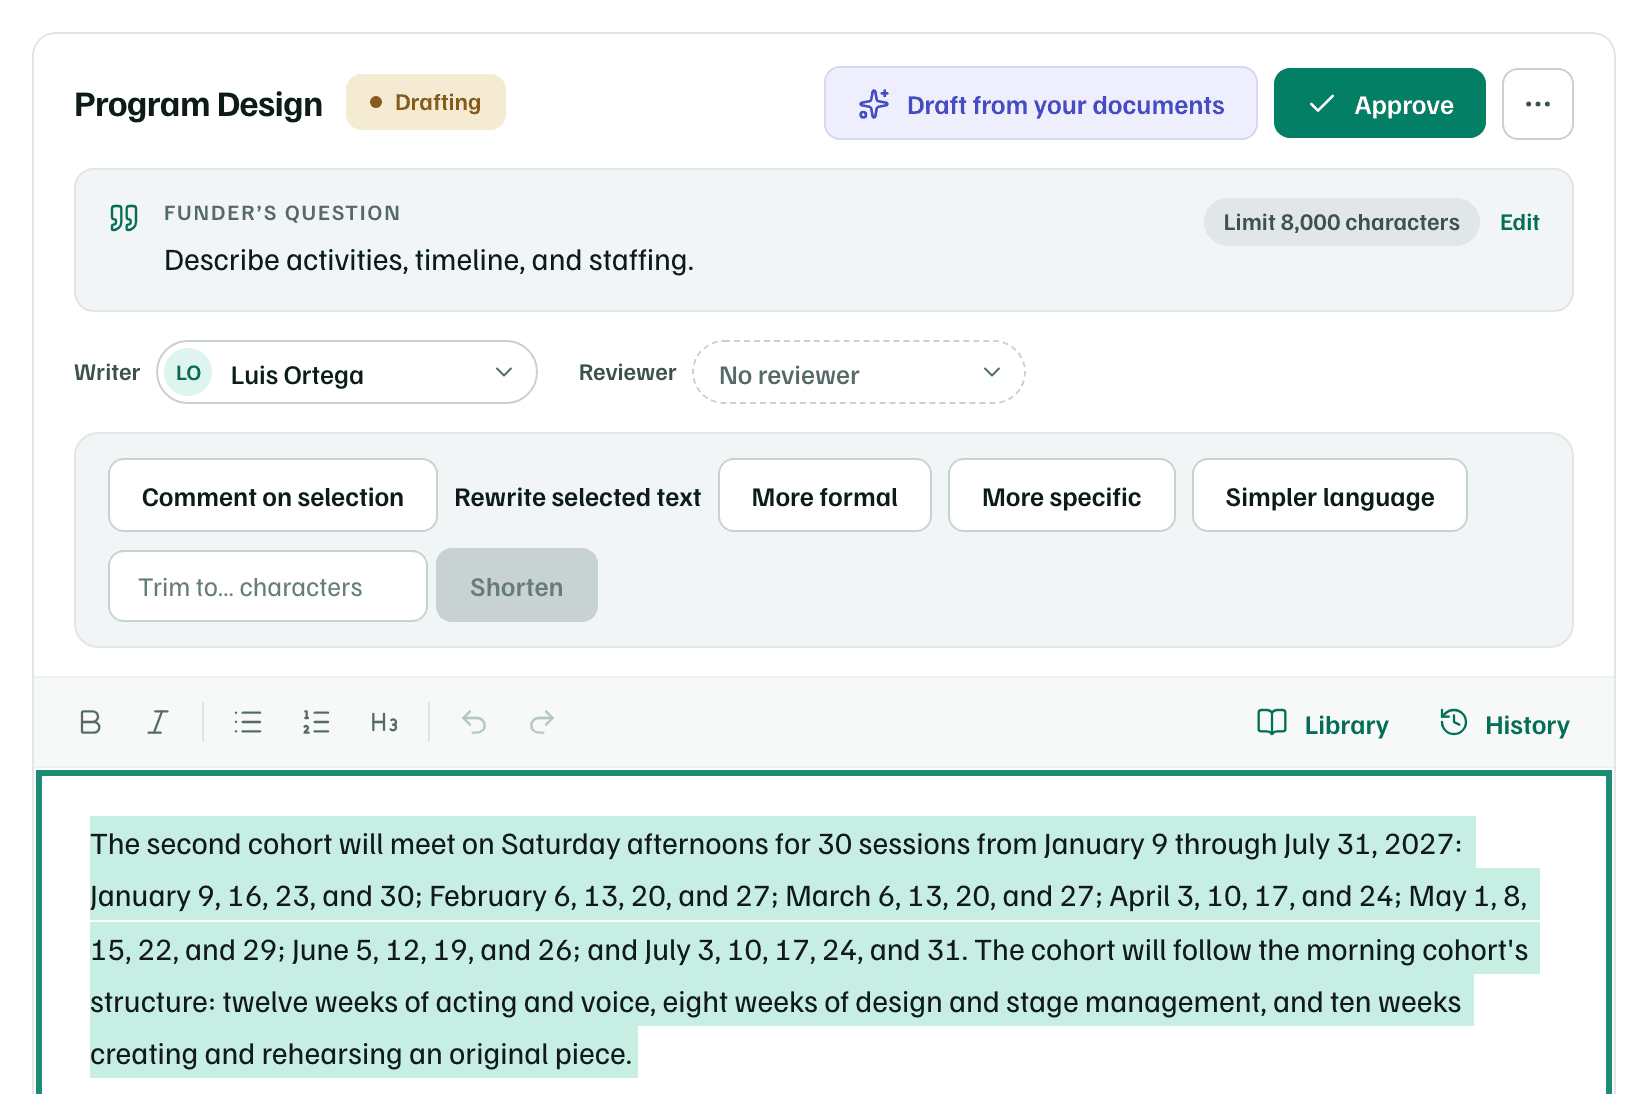Click the sparkle icon on Draft button
This screenshot has height=1094, width=1648.
click(873, 105)
